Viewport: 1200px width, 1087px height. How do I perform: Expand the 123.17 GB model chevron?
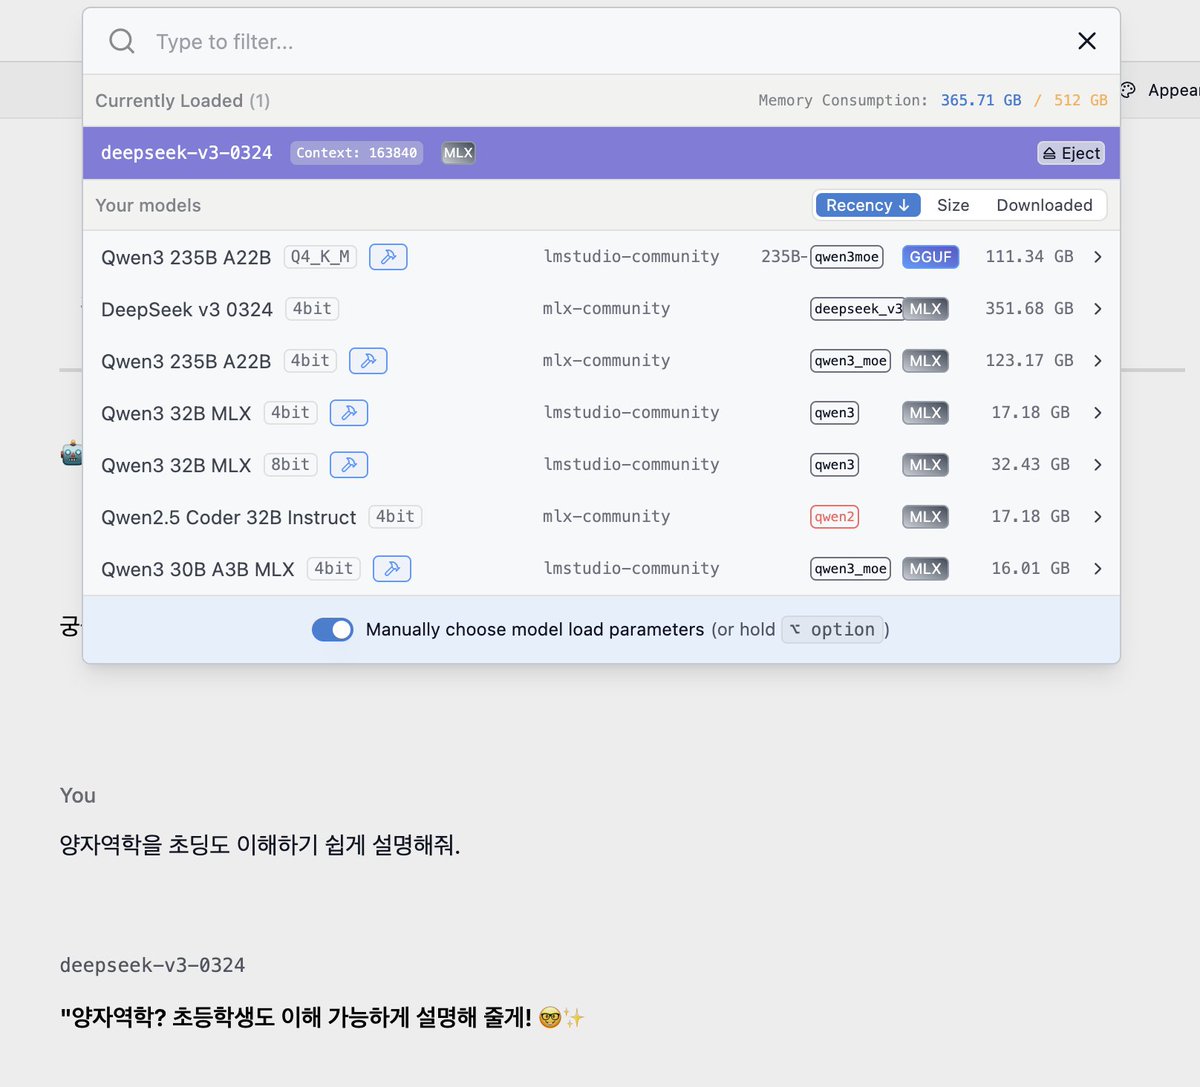[x=1098, y=361]
